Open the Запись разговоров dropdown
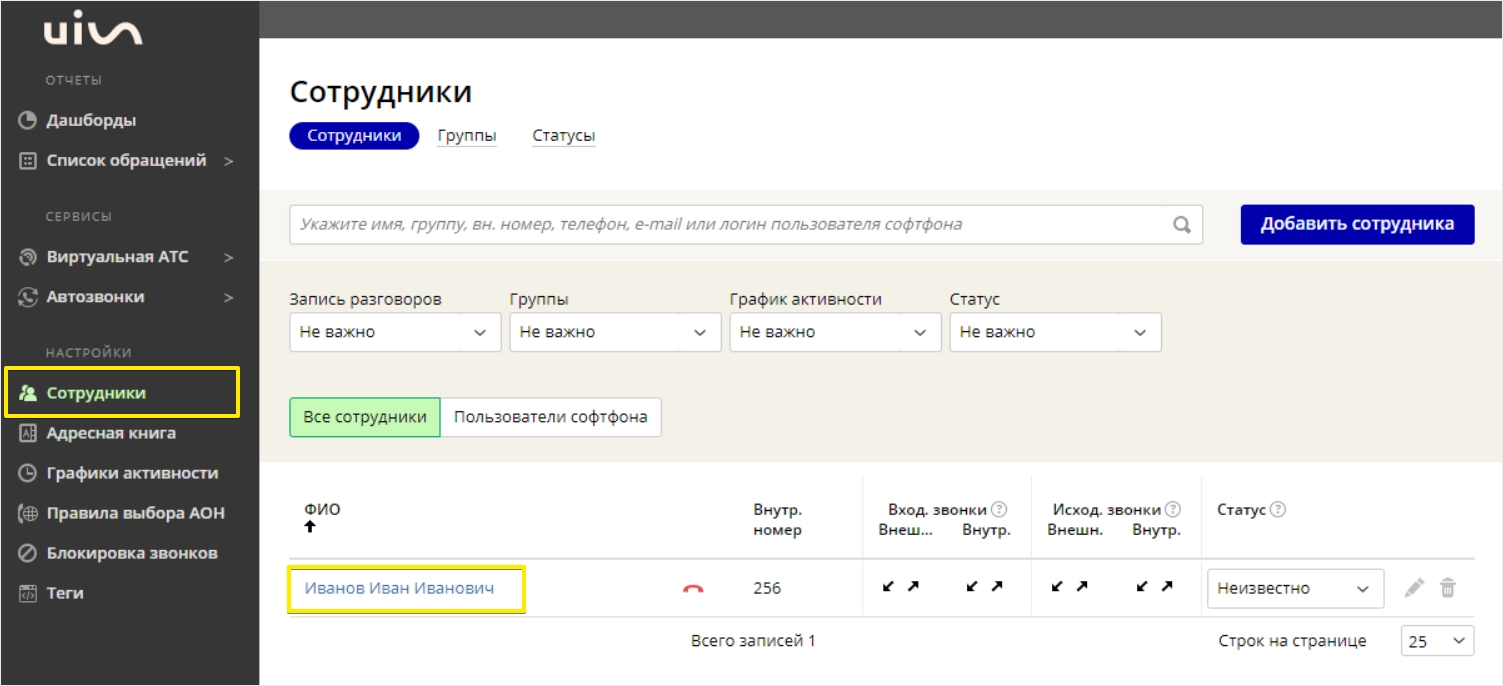 pos(395,332)
